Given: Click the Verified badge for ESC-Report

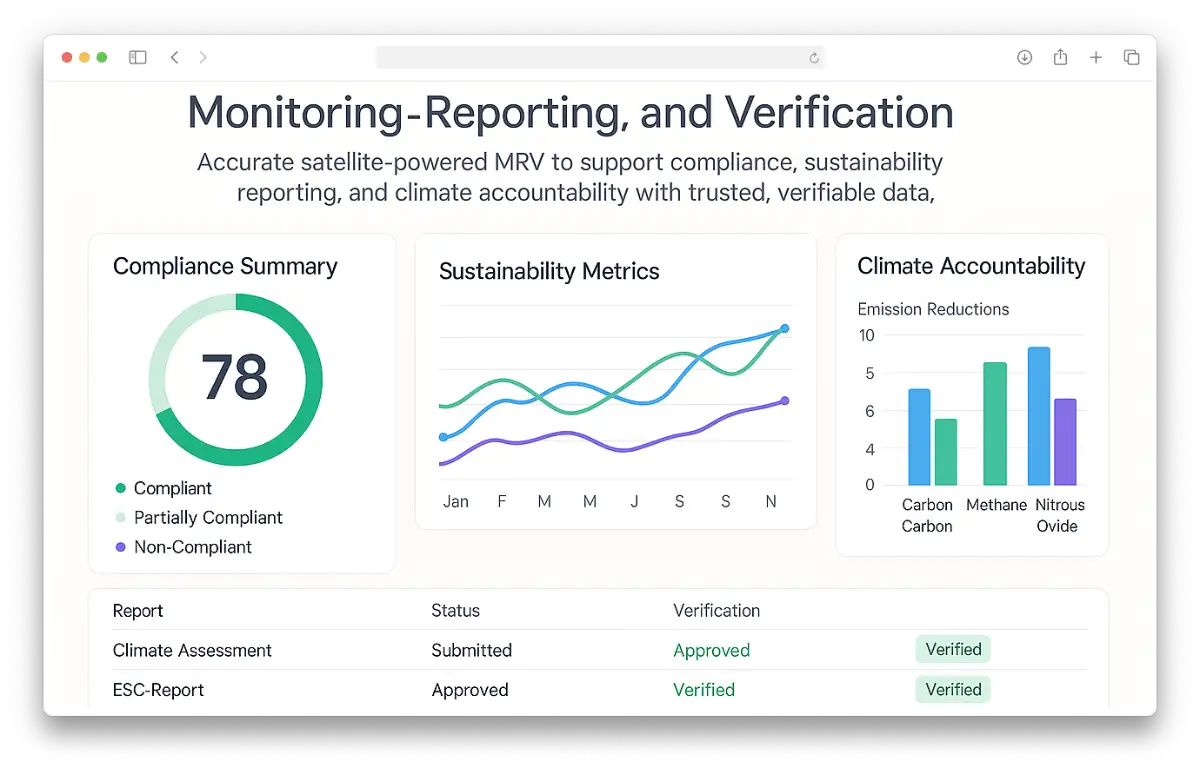Looking at the screenshot, I should pos(953,690).
